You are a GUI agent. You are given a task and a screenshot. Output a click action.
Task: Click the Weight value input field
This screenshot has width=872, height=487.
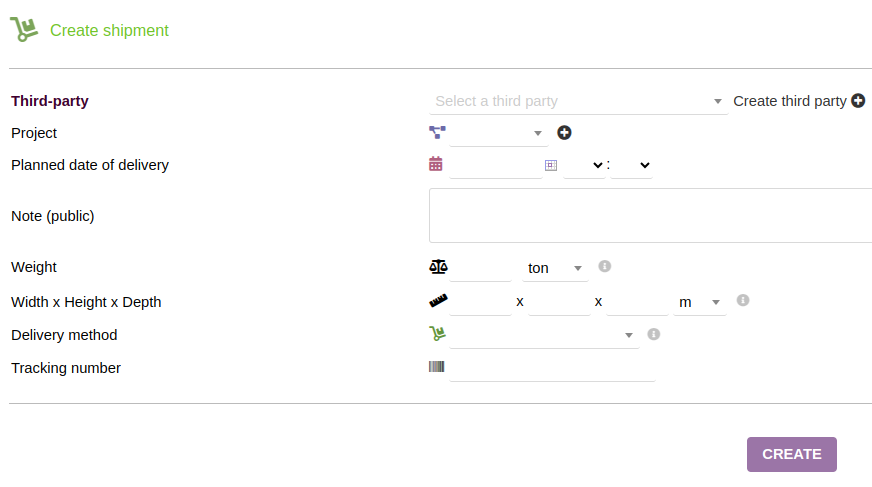coord(481,268)
